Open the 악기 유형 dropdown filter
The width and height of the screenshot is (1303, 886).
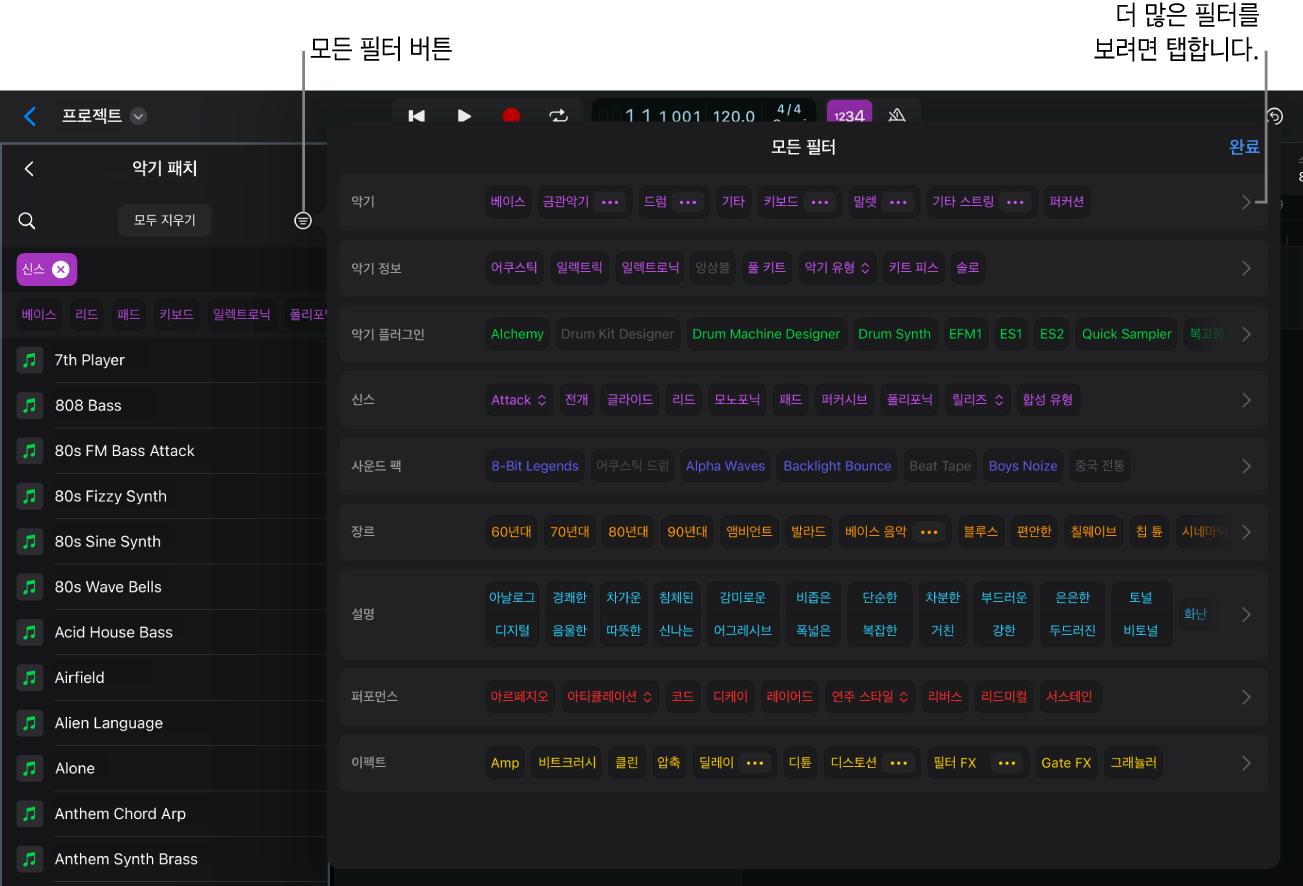click(x=837, y=268)
